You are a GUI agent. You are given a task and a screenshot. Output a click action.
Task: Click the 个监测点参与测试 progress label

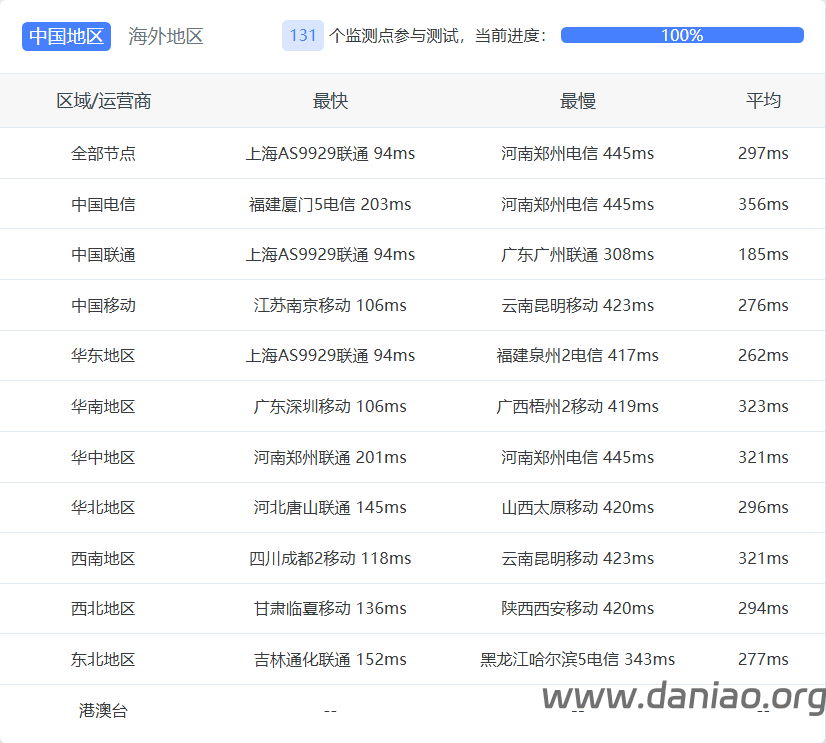coord(437,36)
